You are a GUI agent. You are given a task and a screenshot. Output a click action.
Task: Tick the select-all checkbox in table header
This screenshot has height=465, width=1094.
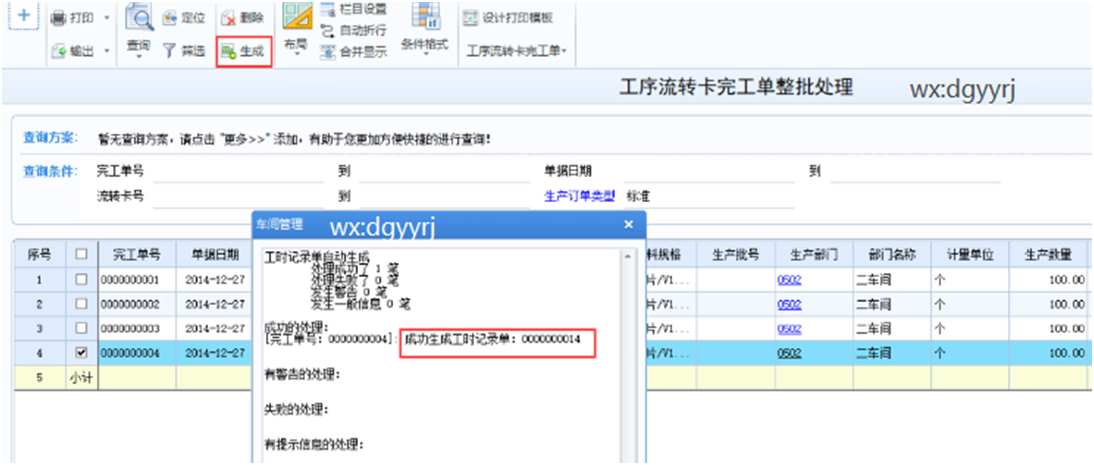[x=82, y=254]
